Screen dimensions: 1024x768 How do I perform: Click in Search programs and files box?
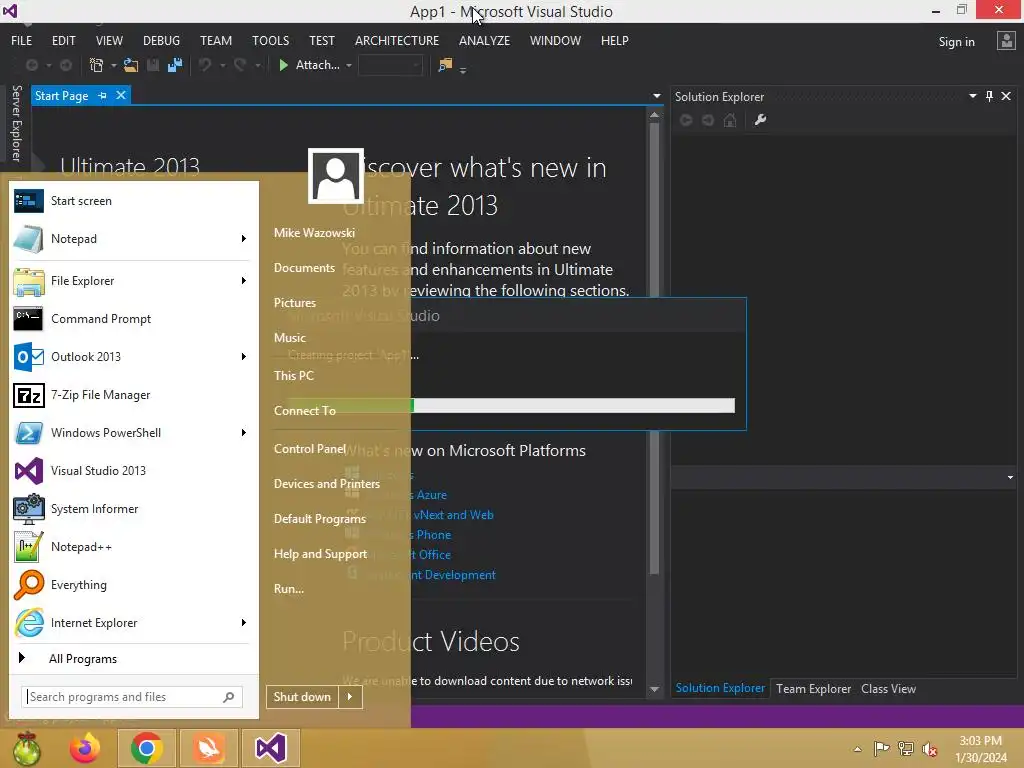[132, 697]
